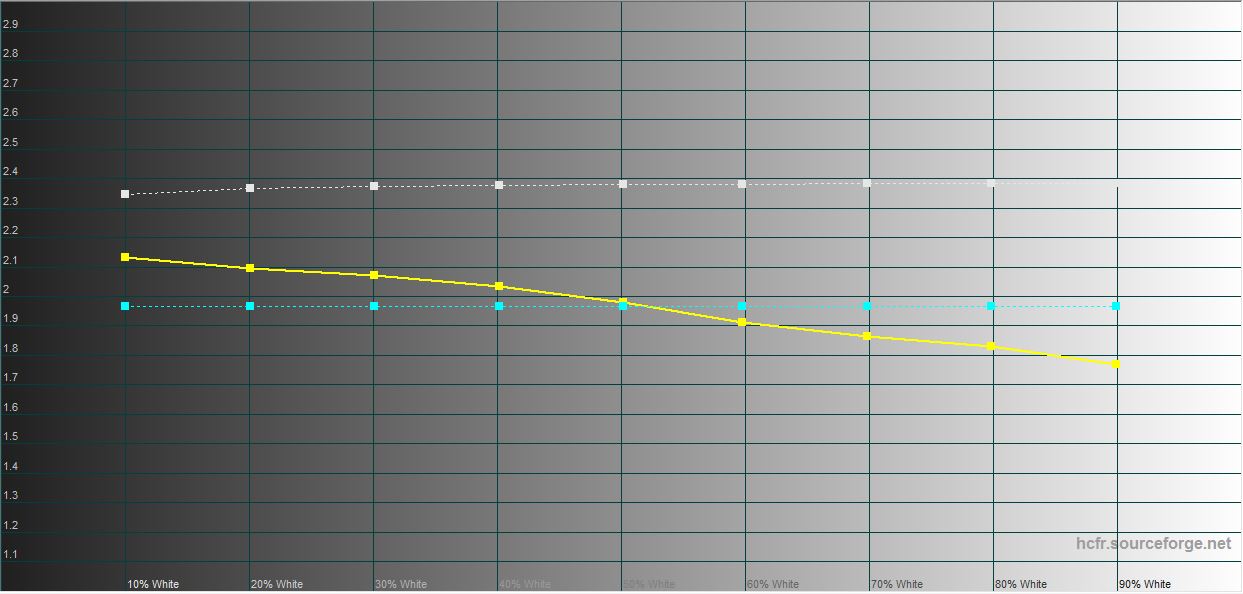Click the cyan reference point at 10% White
Screen dimensions: 1243x594
tap(125, 306)
